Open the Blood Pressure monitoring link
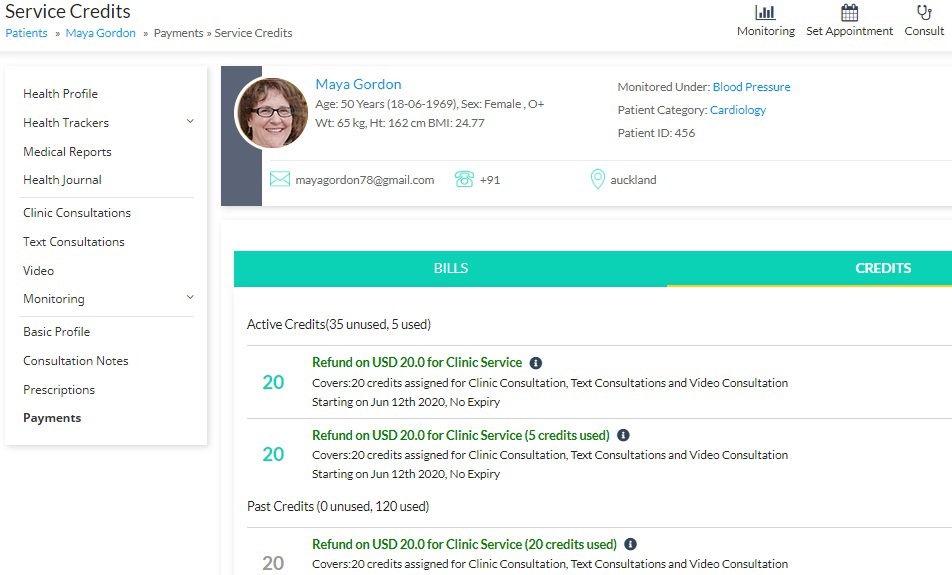 (751, 87)
